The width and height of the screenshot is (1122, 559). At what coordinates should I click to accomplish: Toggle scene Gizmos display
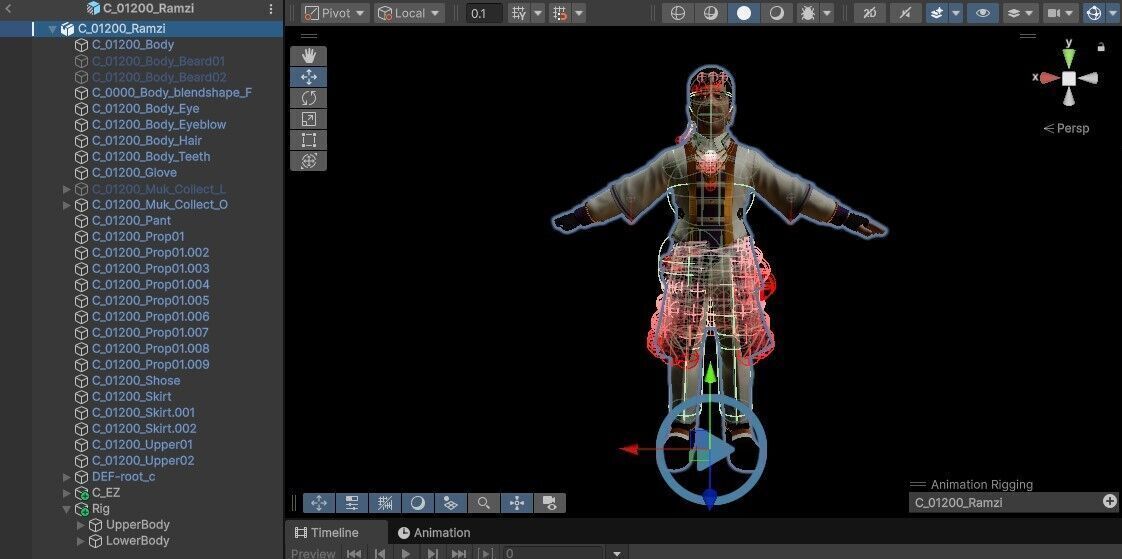tap(1093, 13)
